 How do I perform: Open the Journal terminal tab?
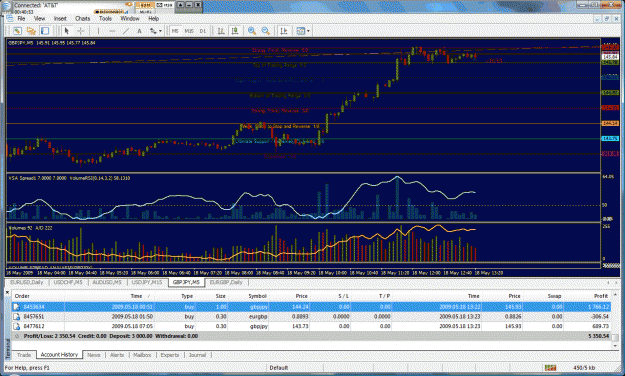coord(197,355)
